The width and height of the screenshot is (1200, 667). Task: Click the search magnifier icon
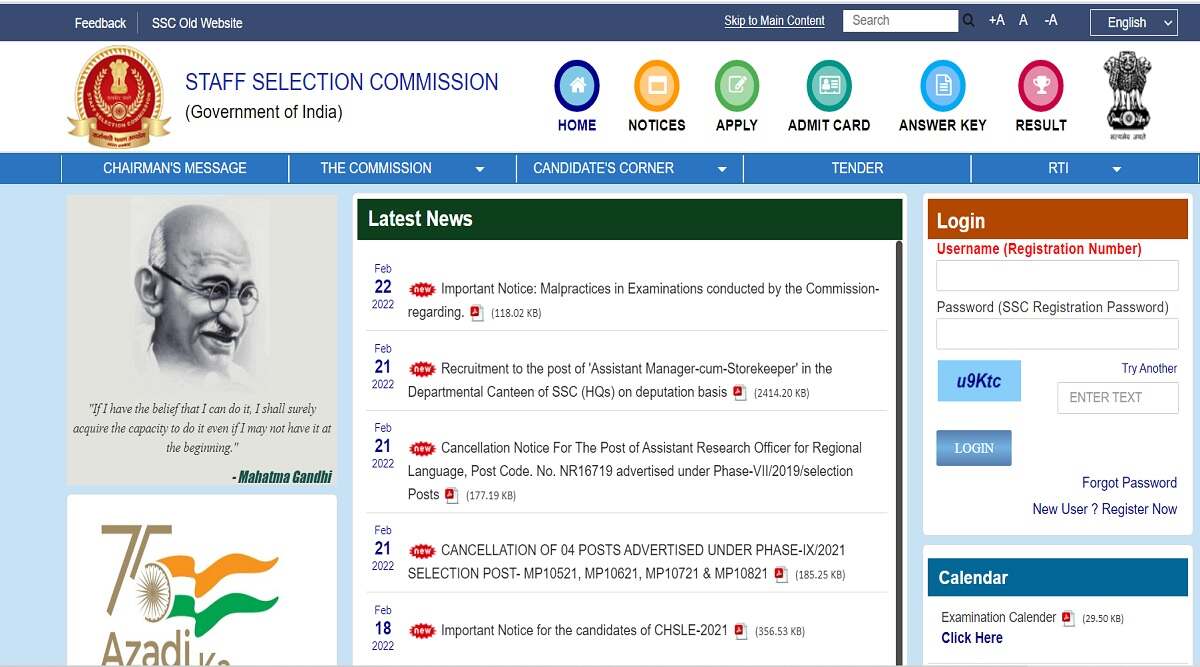[x=968, y=21]
